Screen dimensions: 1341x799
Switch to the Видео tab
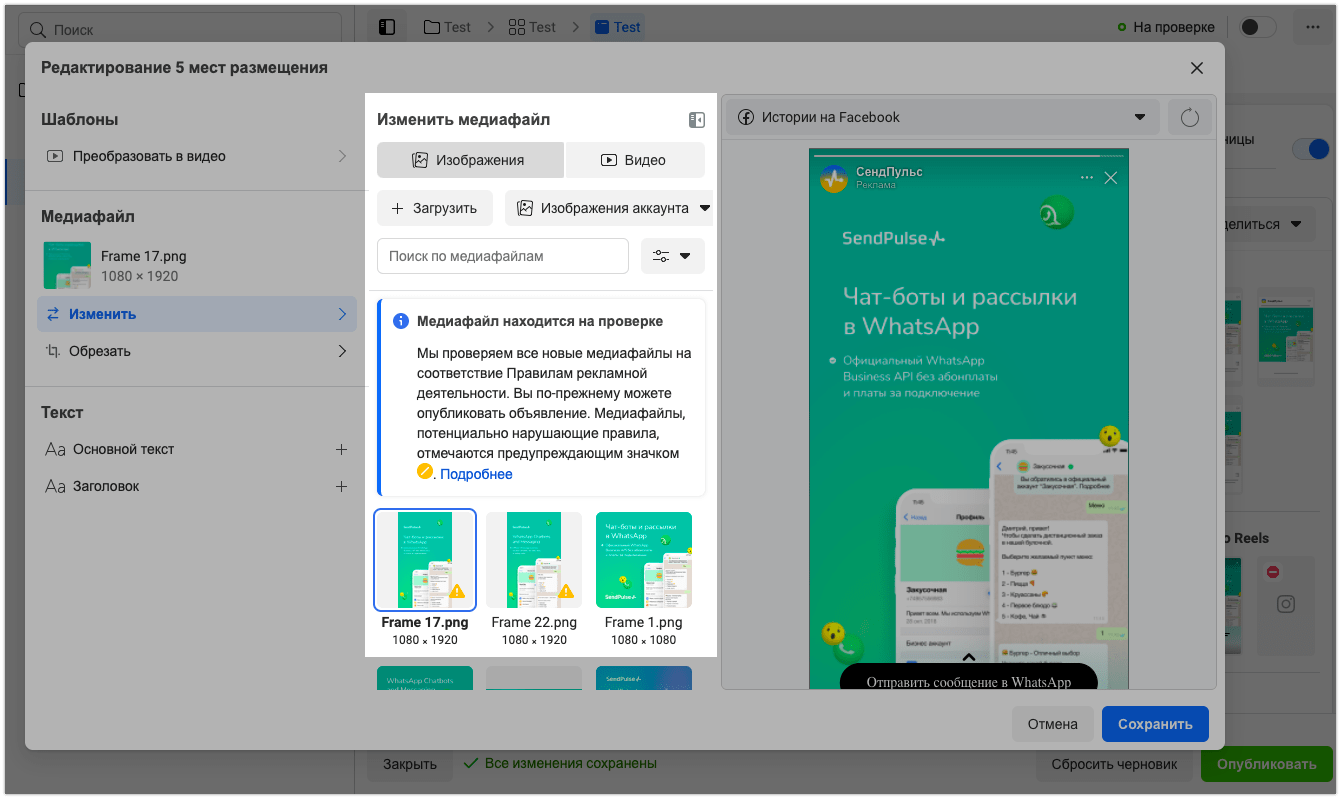(x=635, y=160)
